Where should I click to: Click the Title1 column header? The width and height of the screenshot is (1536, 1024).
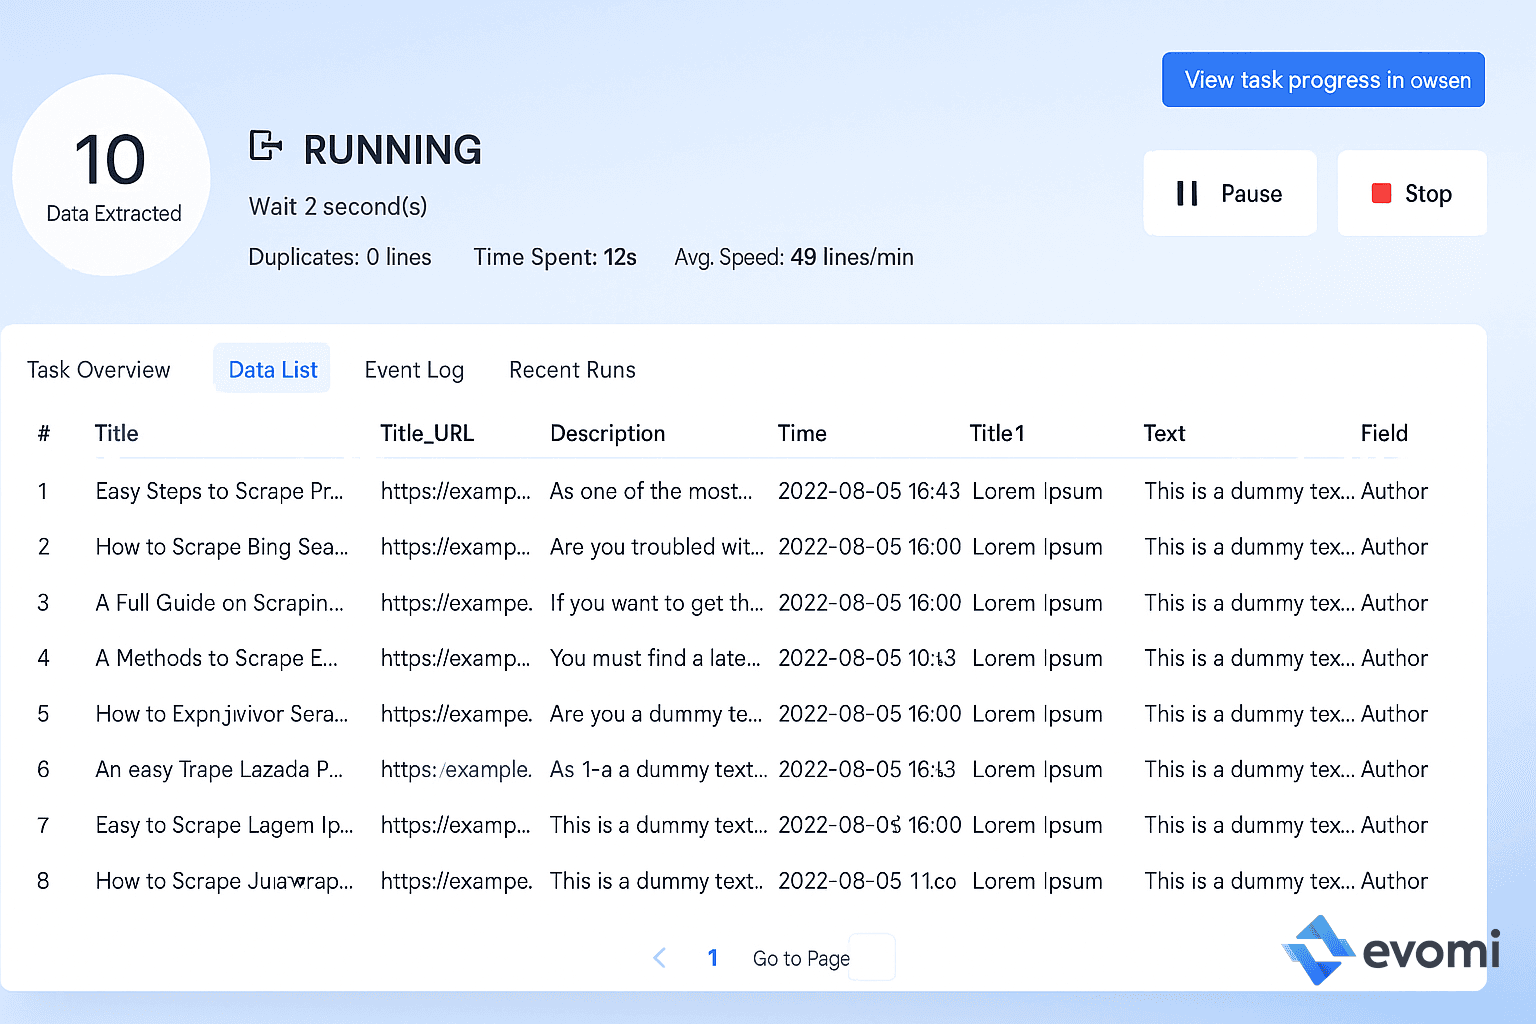pos(997,433)
